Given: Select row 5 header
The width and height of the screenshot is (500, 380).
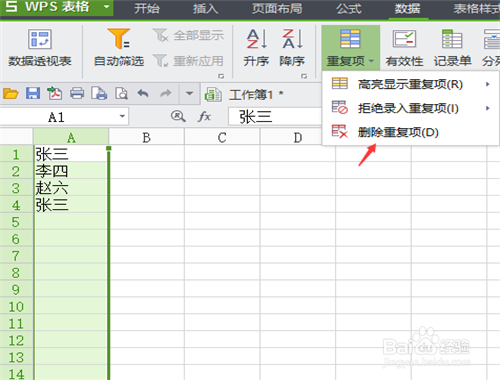Looking at the screenshot, I should coord(16,222).
